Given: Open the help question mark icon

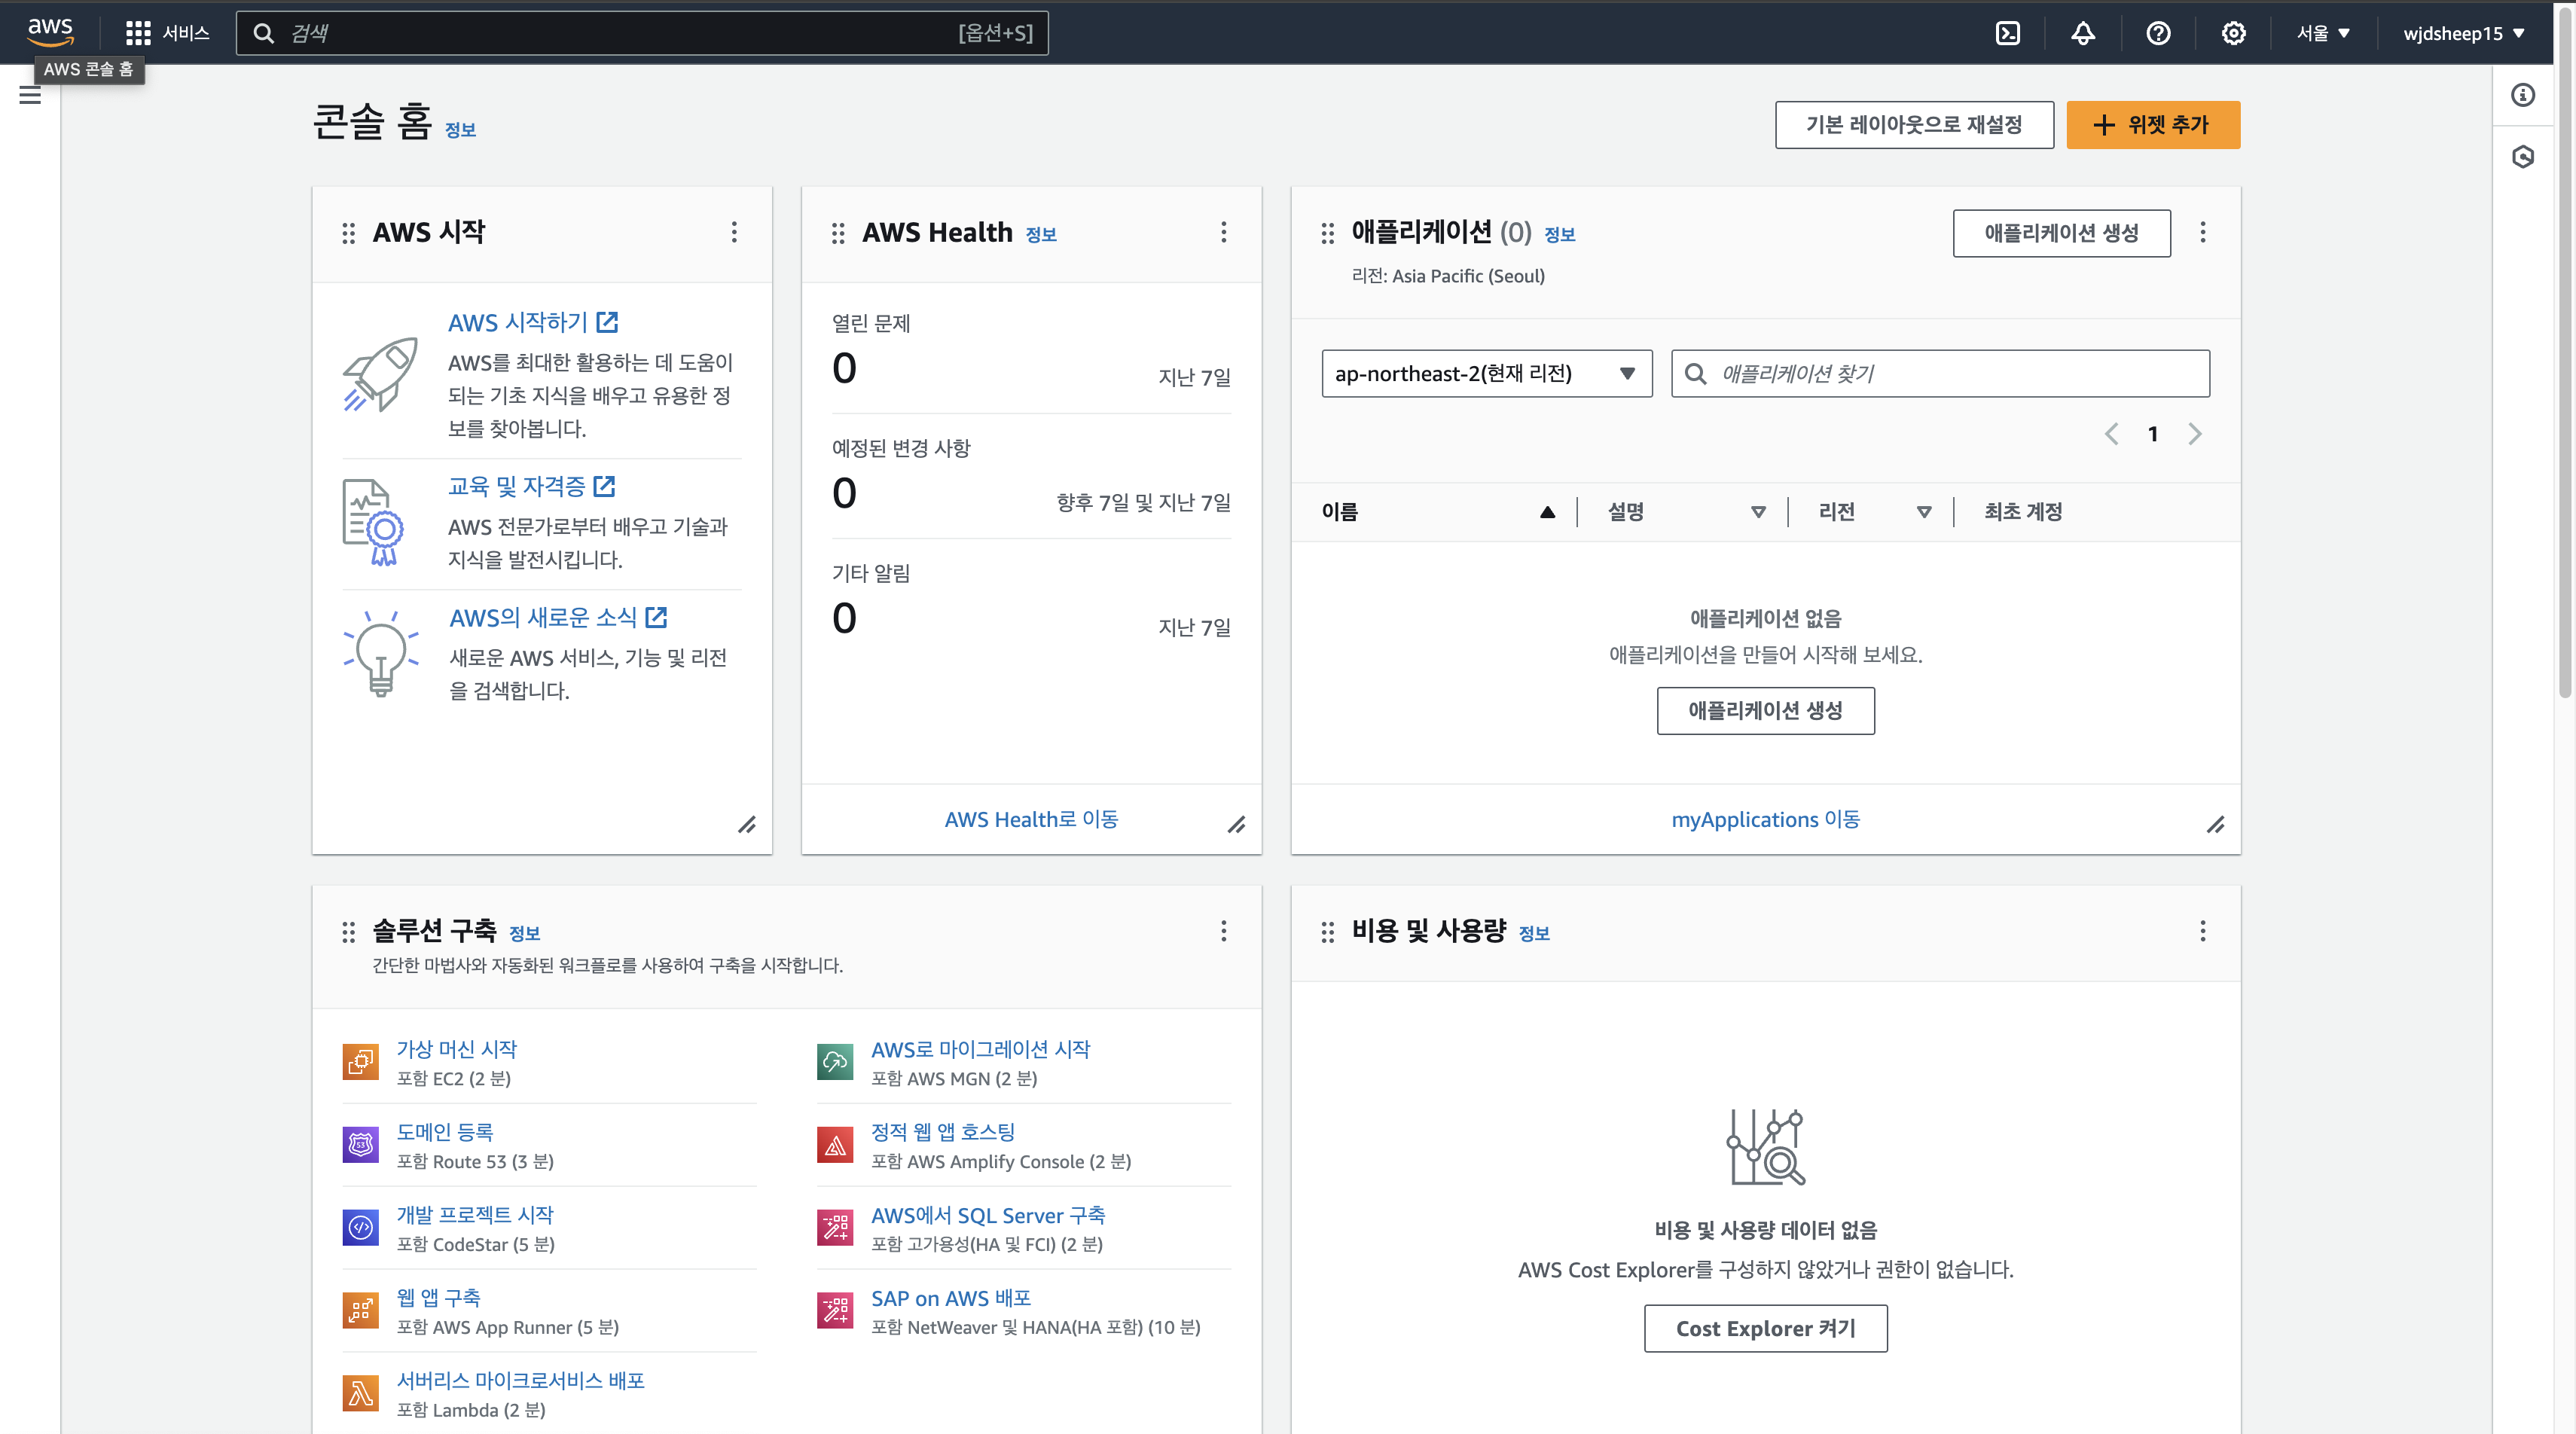Looking at the screenshot, I should click(2158, 33).
